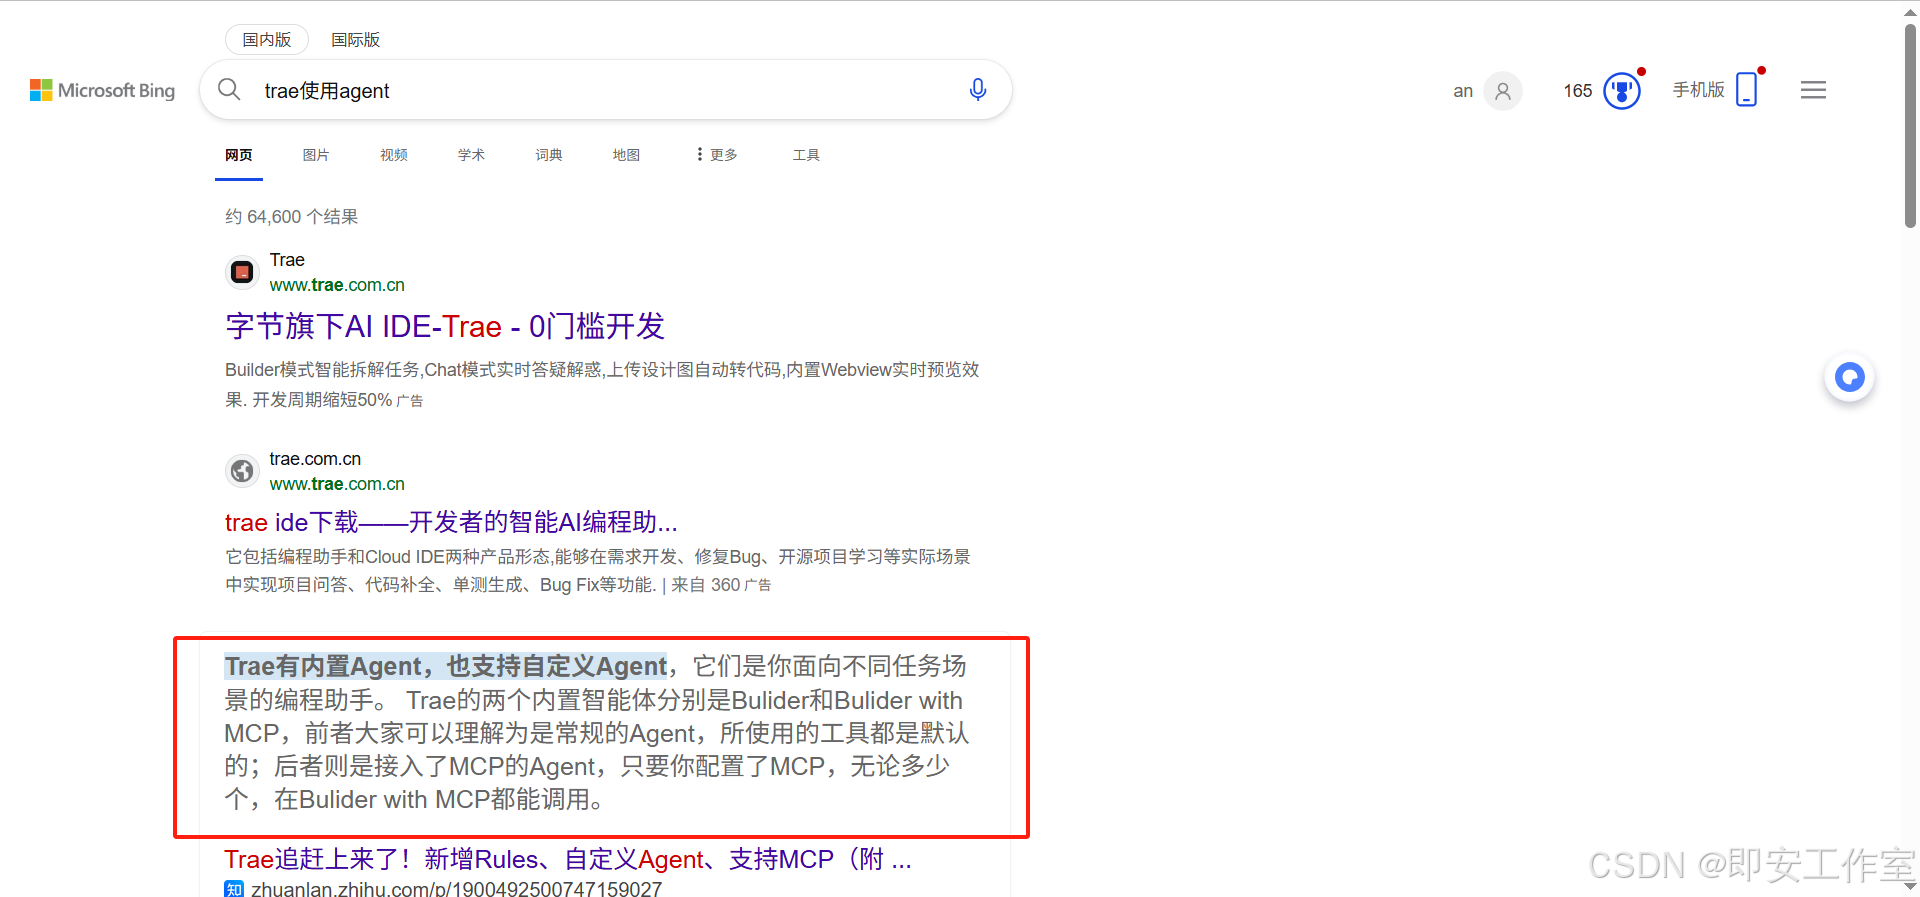Click the Trae site name label
The height and width of the screenshot is (897, 1920).
click(287, 260)
